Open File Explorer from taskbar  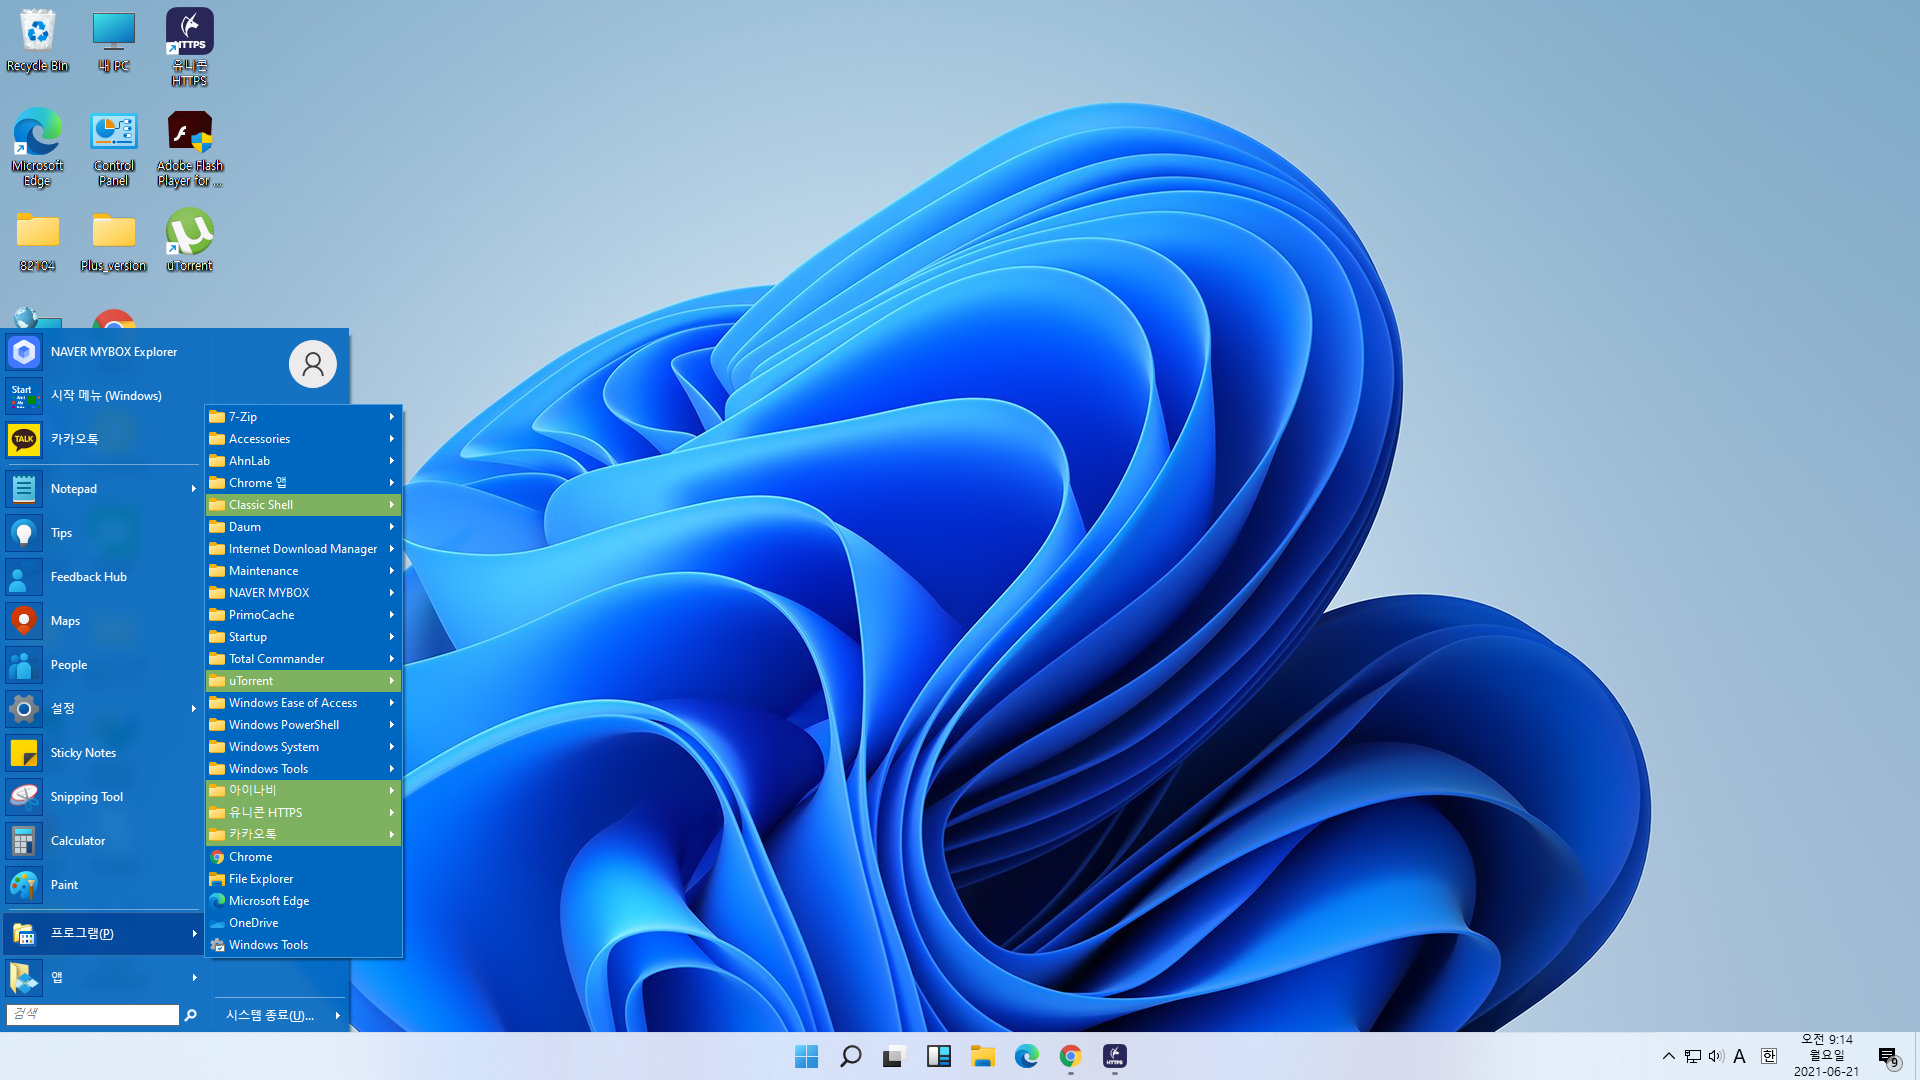click(x=982, y=1056)
